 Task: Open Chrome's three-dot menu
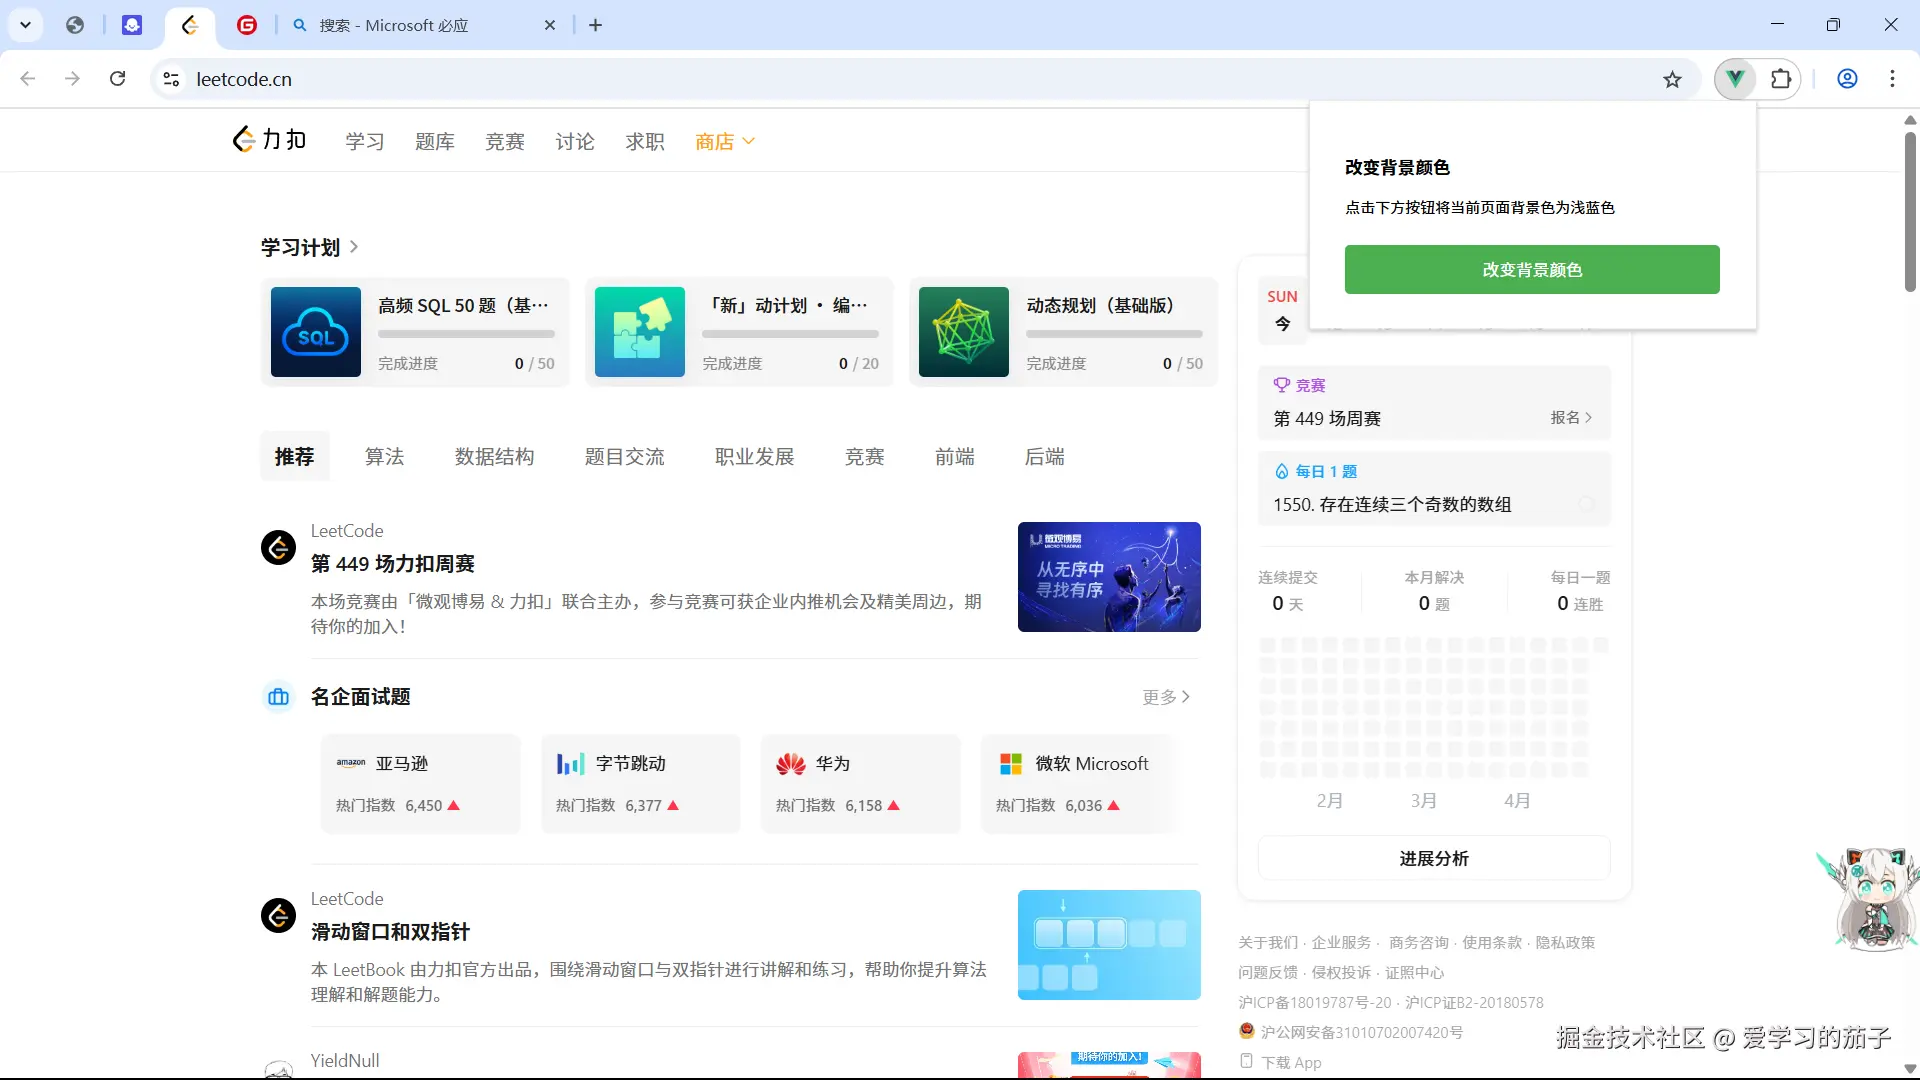(x=1892, y=79)
